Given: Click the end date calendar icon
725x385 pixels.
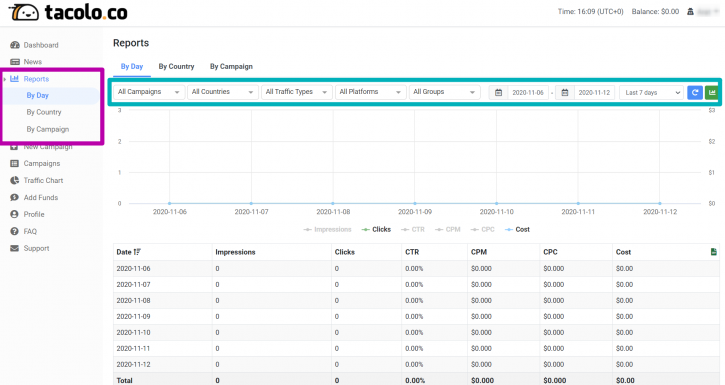Looking at the screenshot, I should [565, 92].
